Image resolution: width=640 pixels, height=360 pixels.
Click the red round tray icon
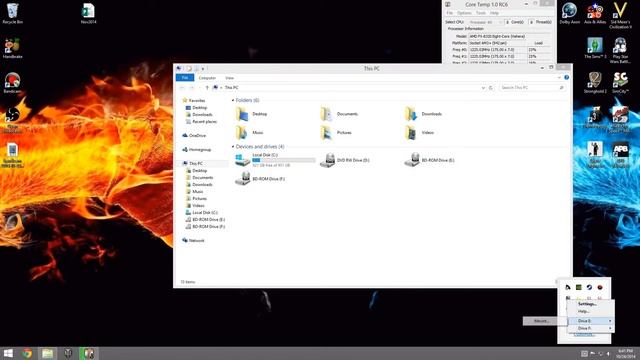pos(600,287)
